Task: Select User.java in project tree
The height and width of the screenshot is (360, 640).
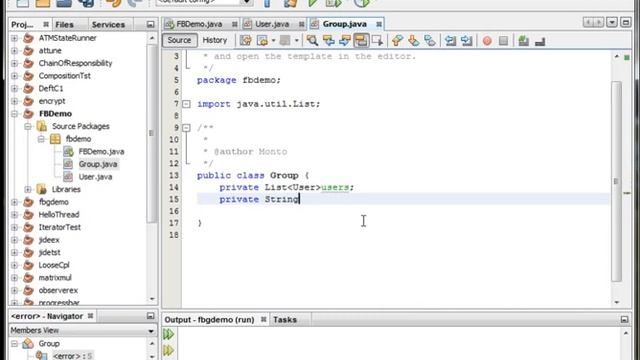Action: click(x=95, y=177)
